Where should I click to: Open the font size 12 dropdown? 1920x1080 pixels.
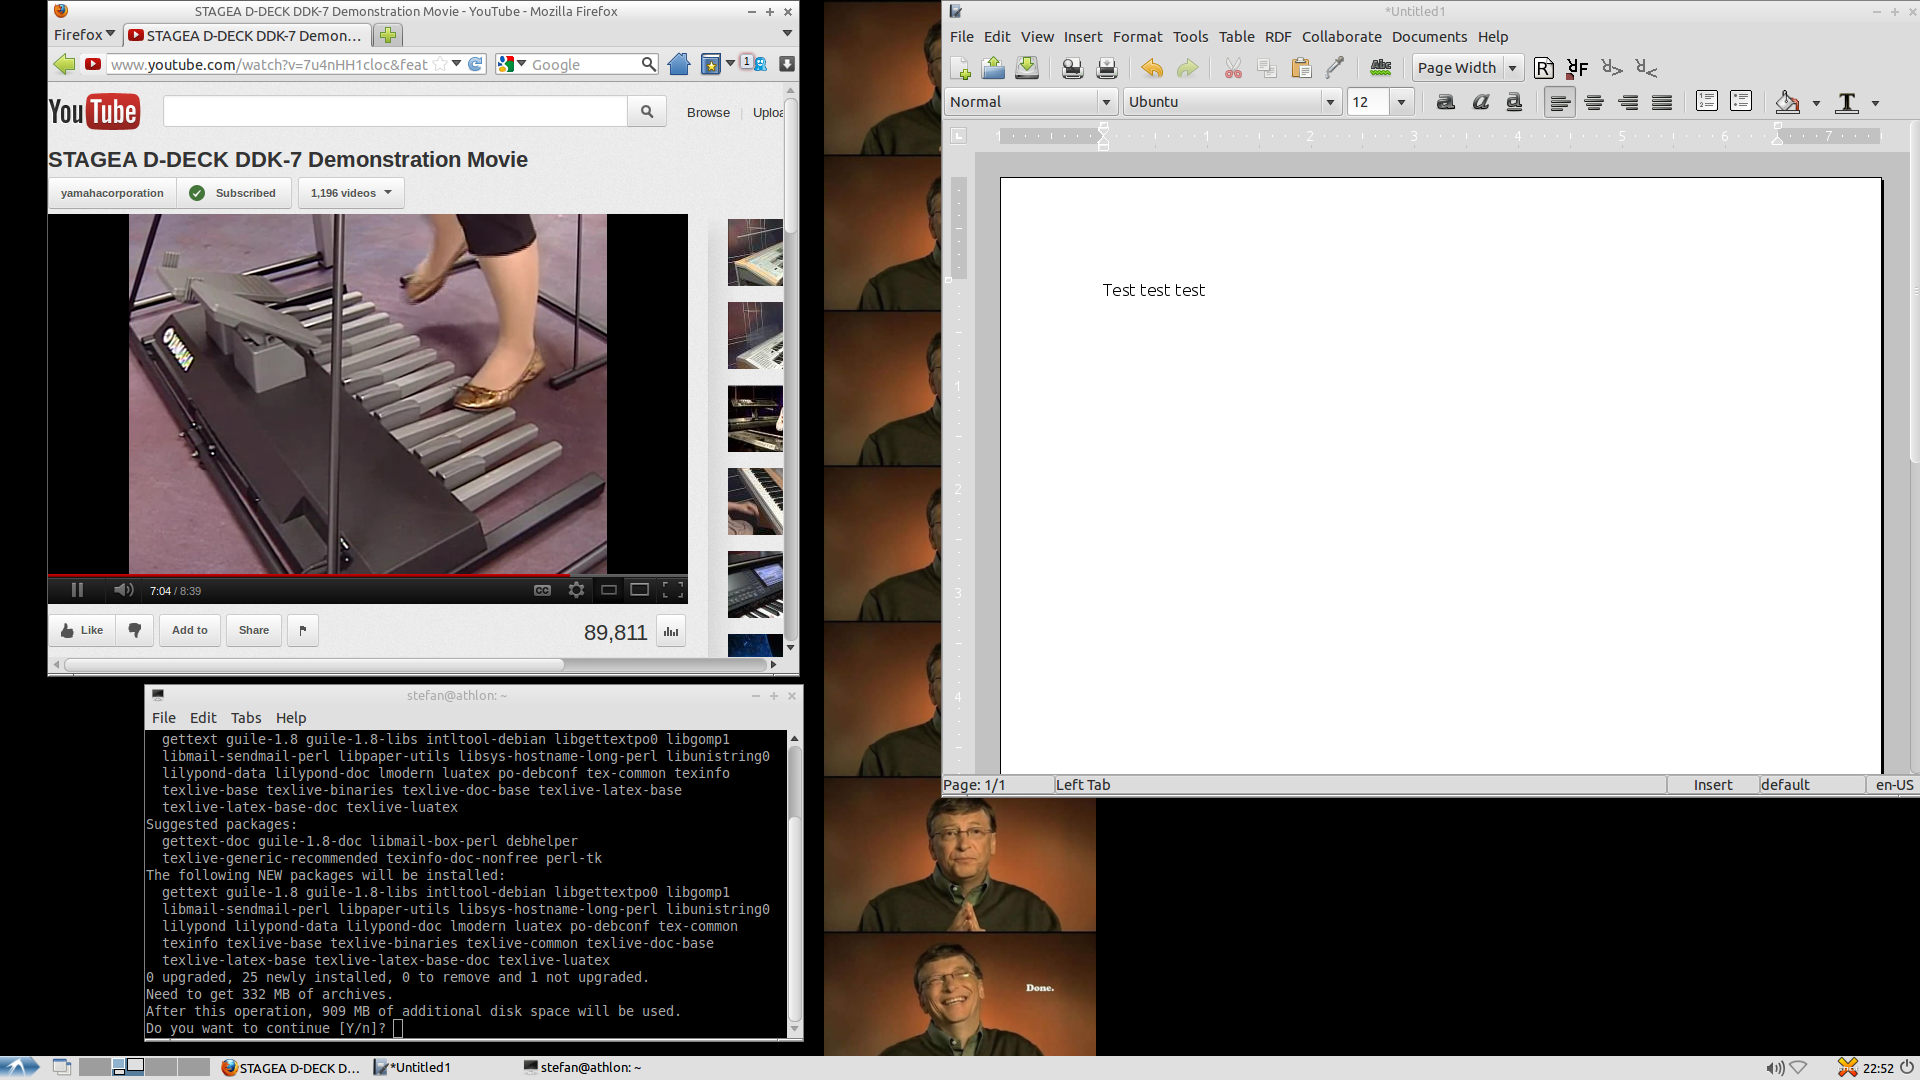[1401, 102]
